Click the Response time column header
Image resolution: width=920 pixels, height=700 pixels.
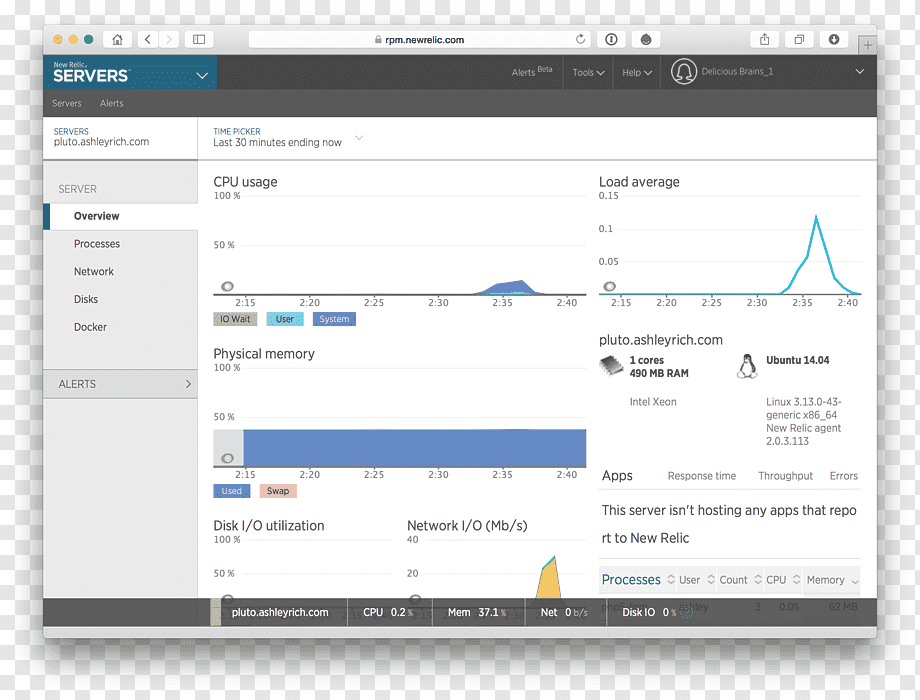pyautogui.click(x=702, y=476)
